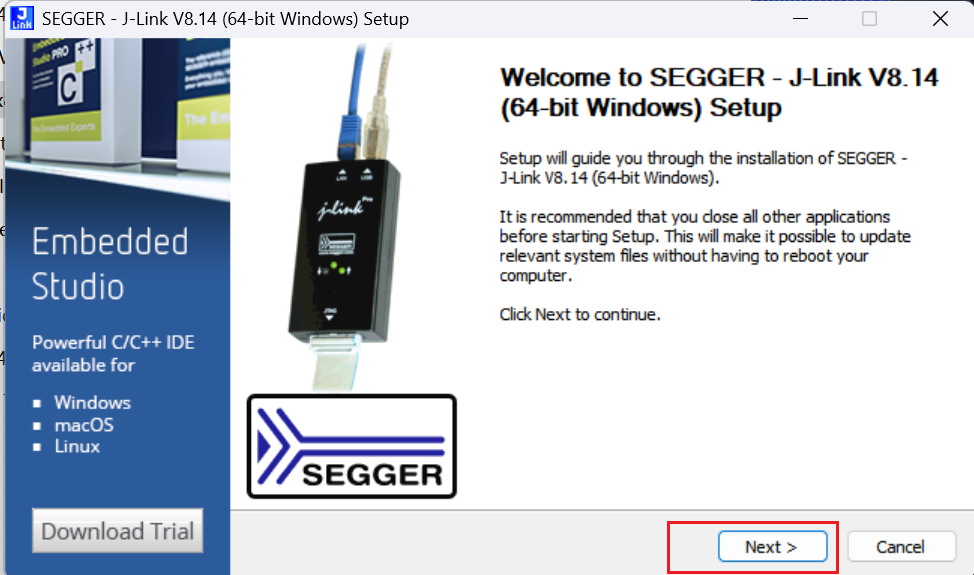Click the Embedded Studio heading in the banner
The height and width of the screenshot is (575, 974).
110,264
